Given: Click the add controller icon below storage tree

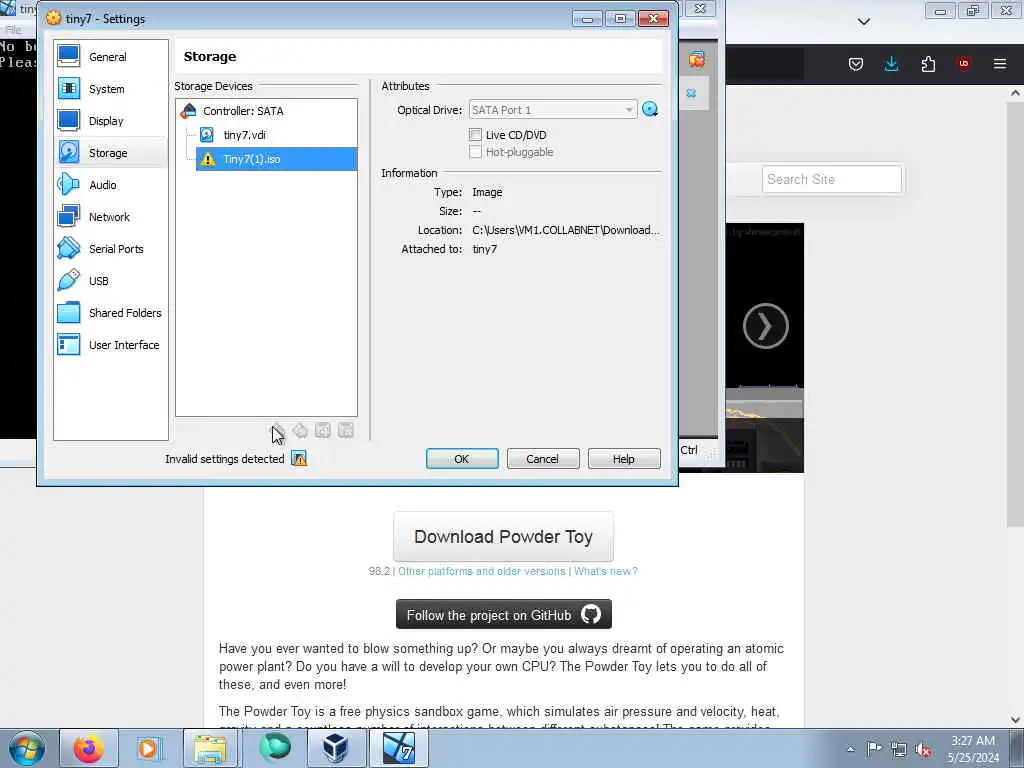Looking at the screenshot, I should tap(278, 430).
